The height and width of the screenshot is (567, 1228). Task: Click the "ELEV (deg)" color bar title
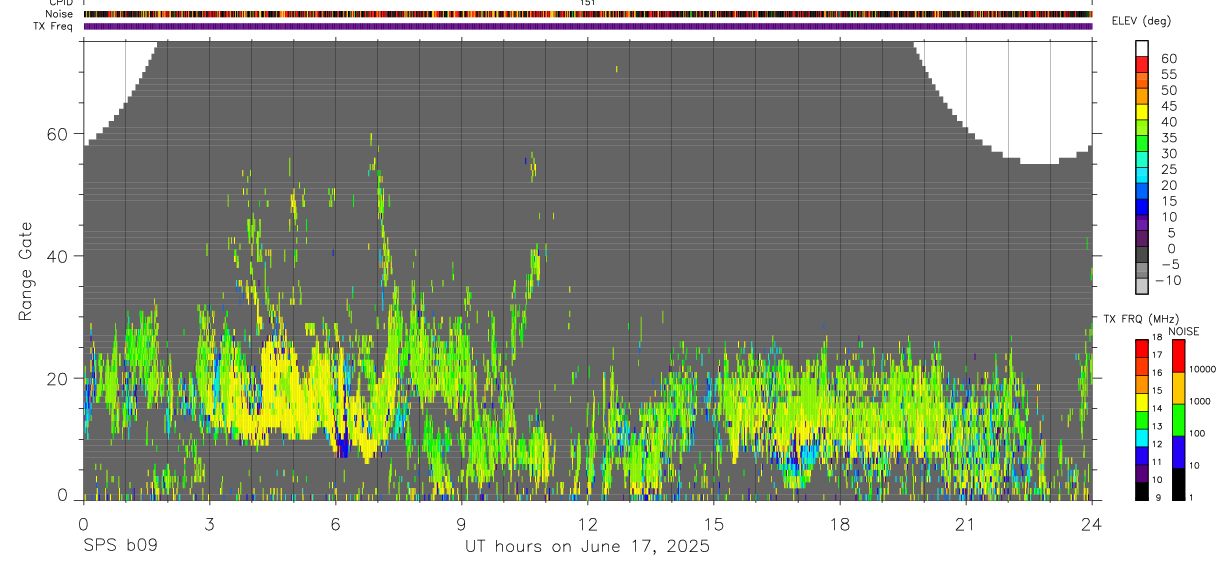(x=1141, y=21)
